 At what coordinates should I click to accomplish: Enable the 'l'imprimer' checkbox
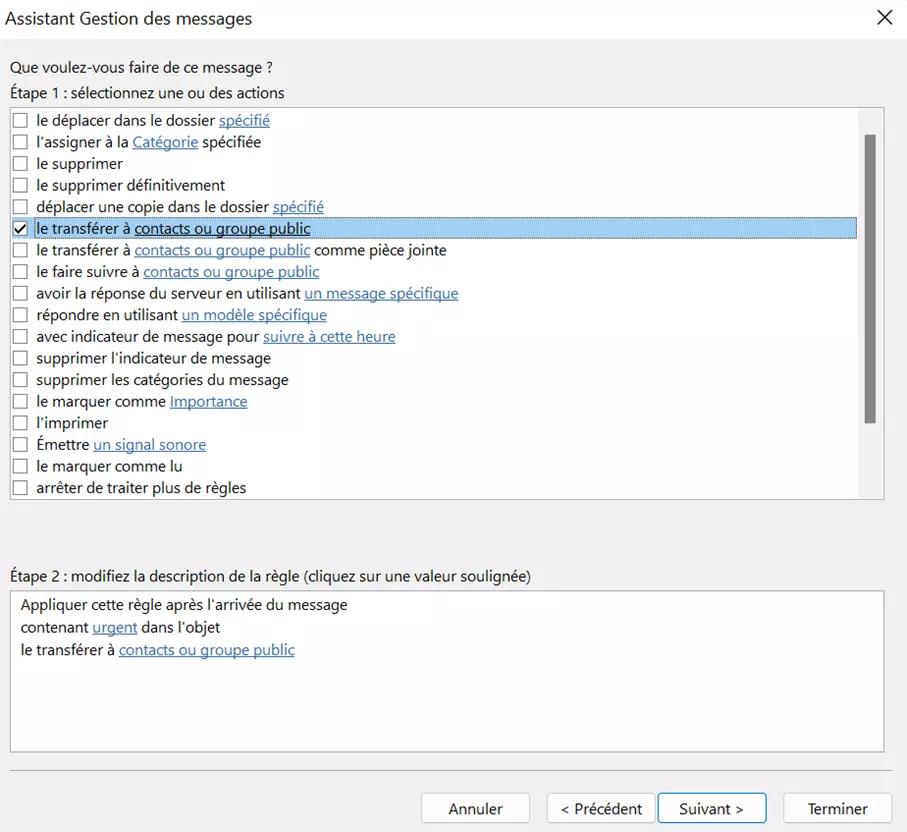point(20,423)
